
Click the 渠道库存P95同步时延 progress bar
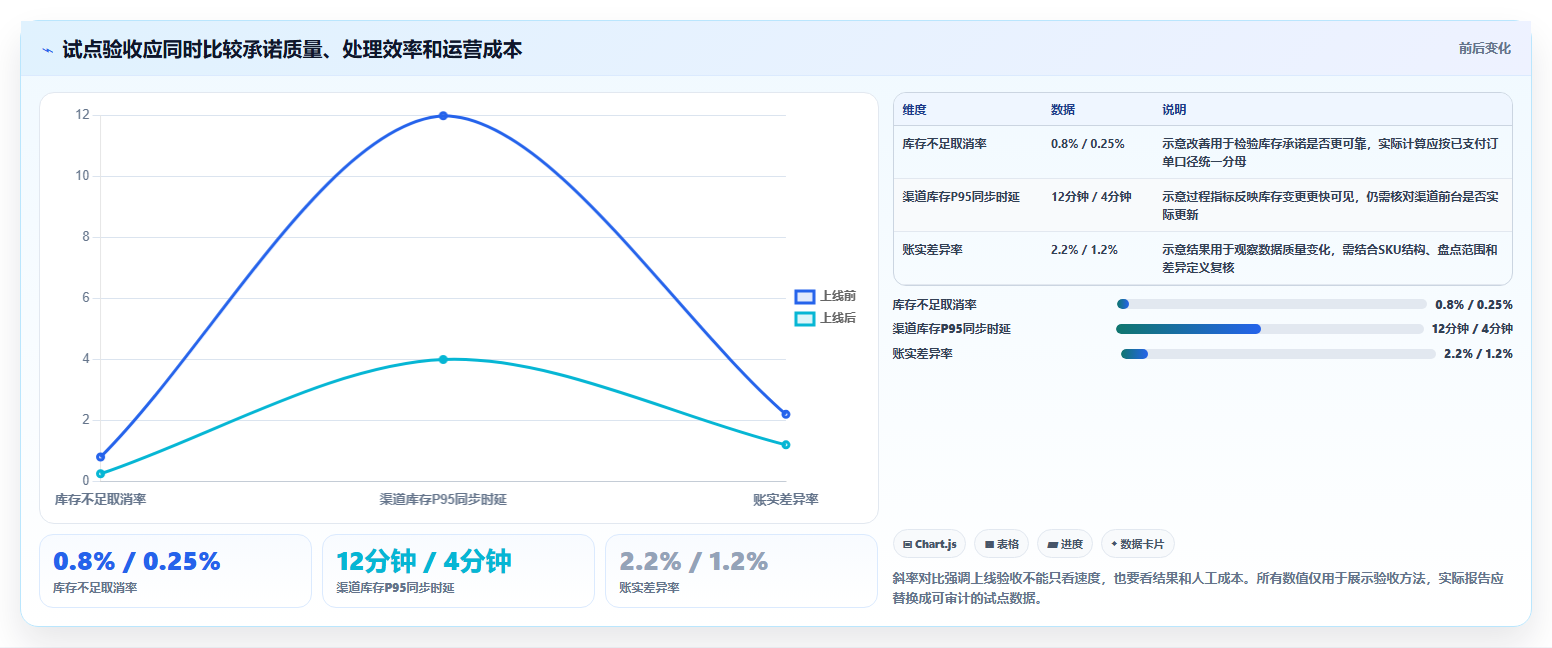point(1269,328)
